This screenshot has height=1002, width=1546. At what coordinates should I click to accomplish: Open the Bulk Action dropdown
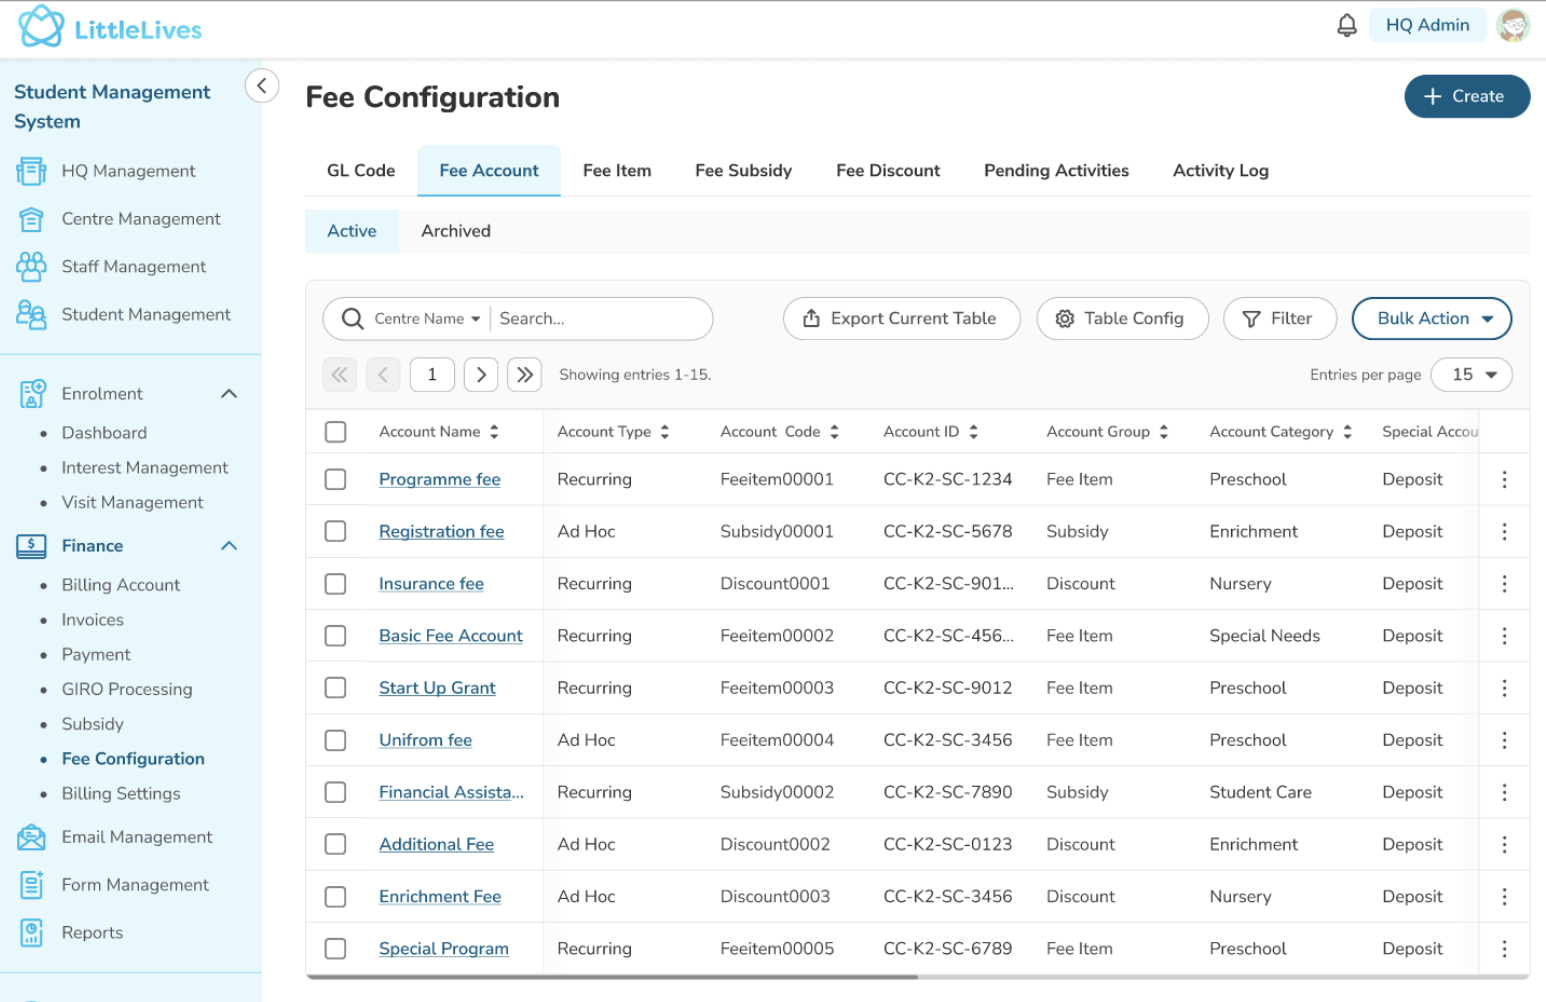coord(1431,319)
